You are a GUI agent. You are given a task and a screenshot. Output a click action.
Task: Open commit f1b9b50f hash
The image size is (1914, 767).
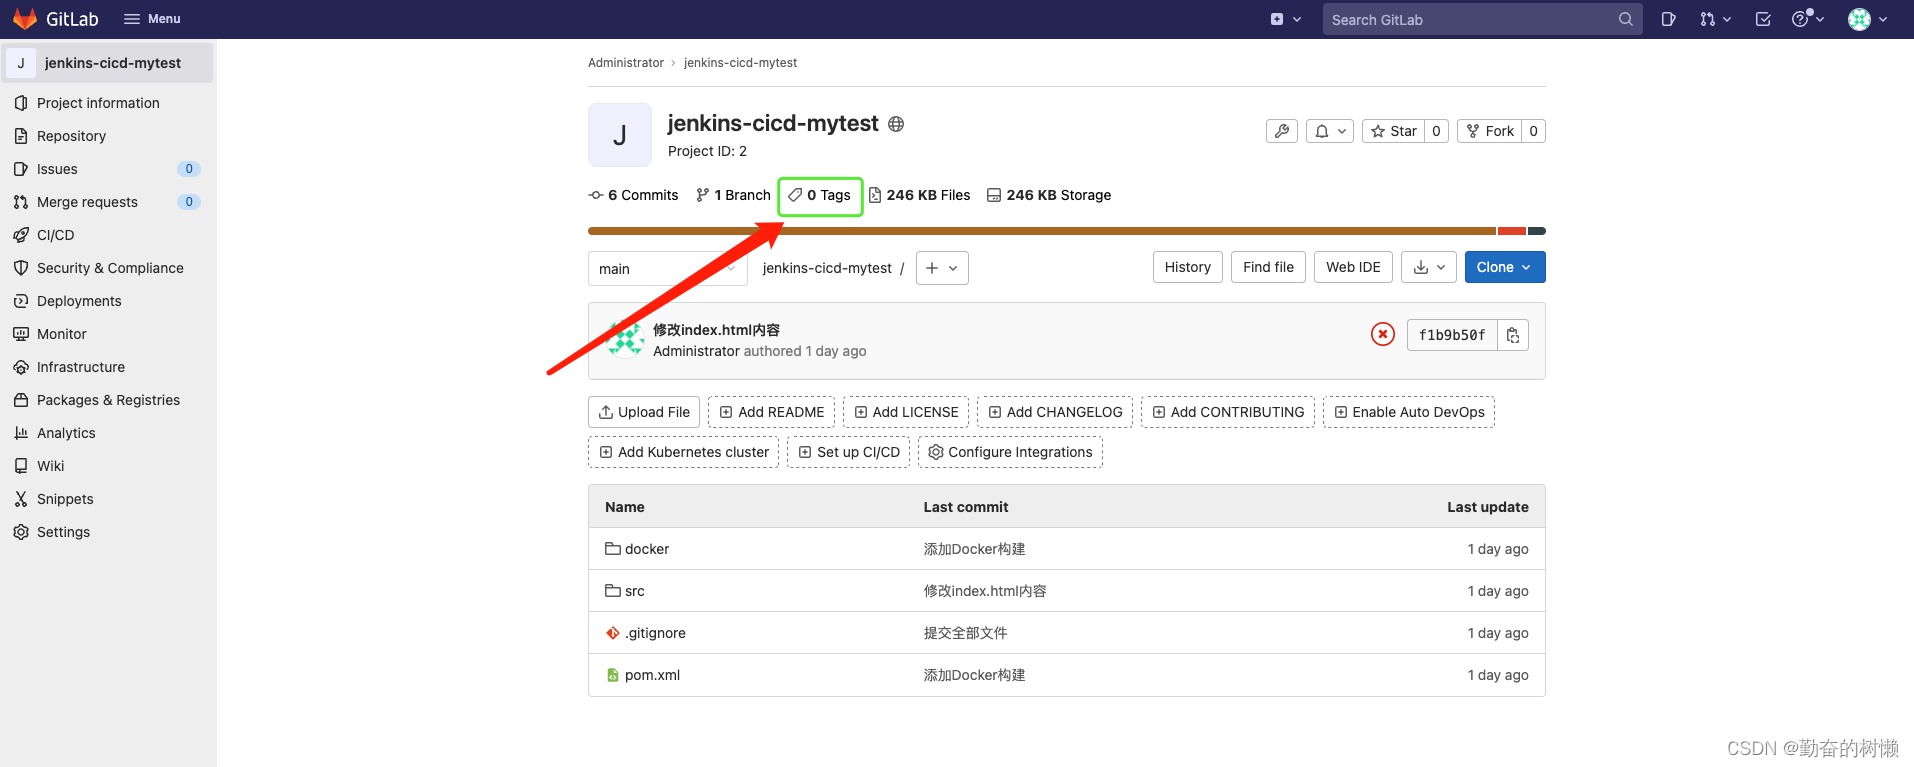[1452, 335]
